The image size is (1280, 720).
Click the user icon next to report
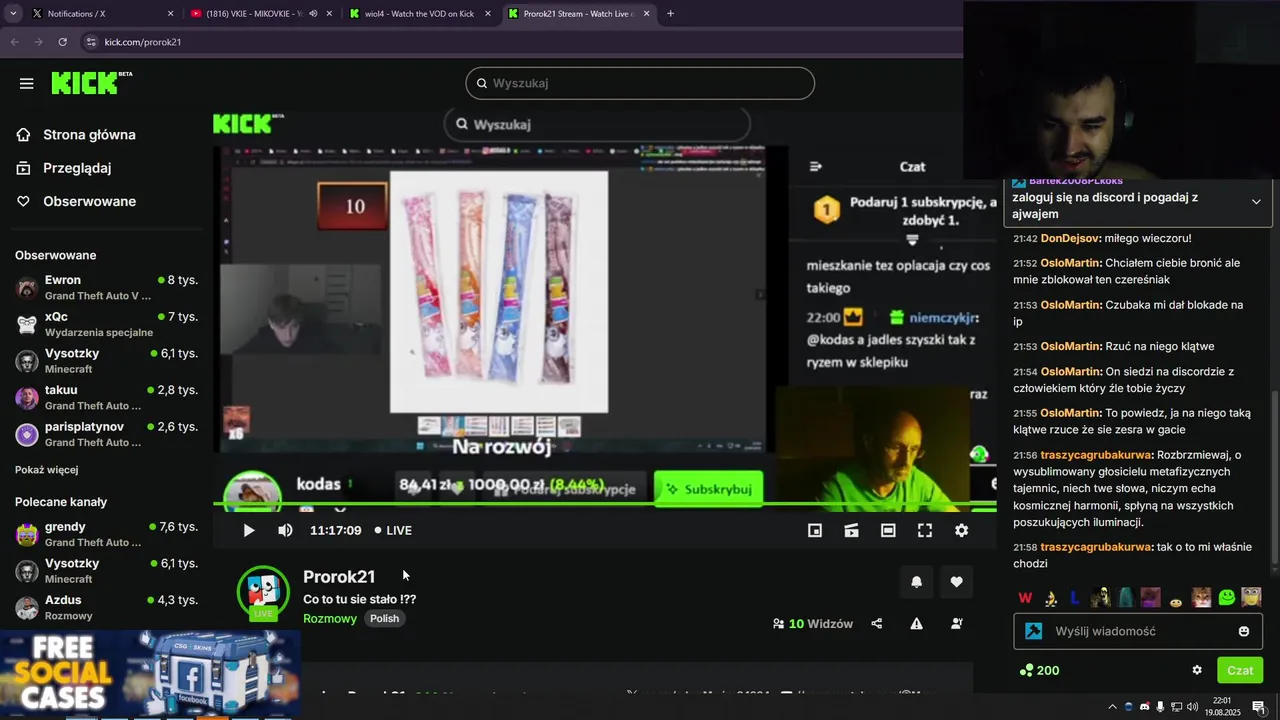(956, 624)
